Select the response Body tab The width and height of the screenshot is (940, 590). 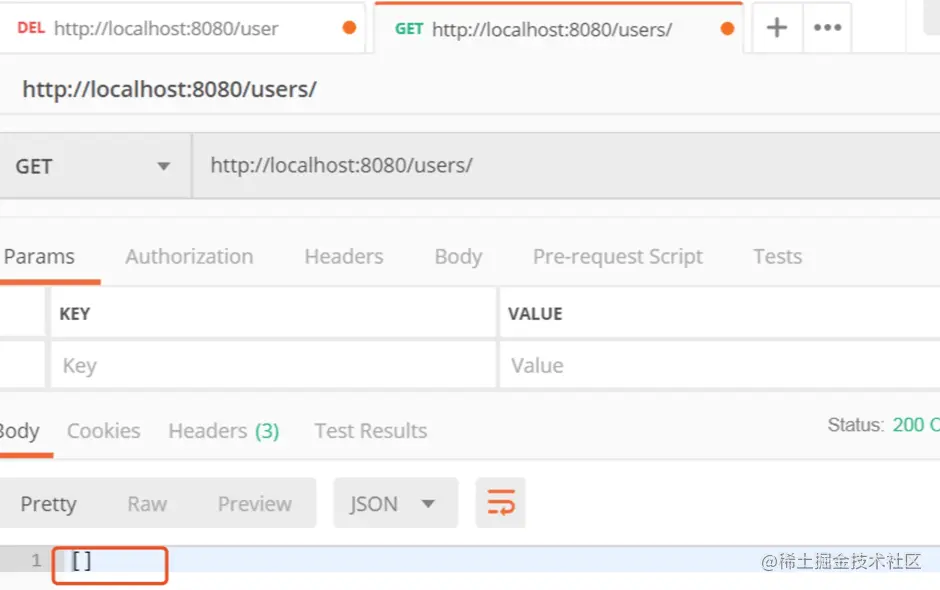point(20,431)
